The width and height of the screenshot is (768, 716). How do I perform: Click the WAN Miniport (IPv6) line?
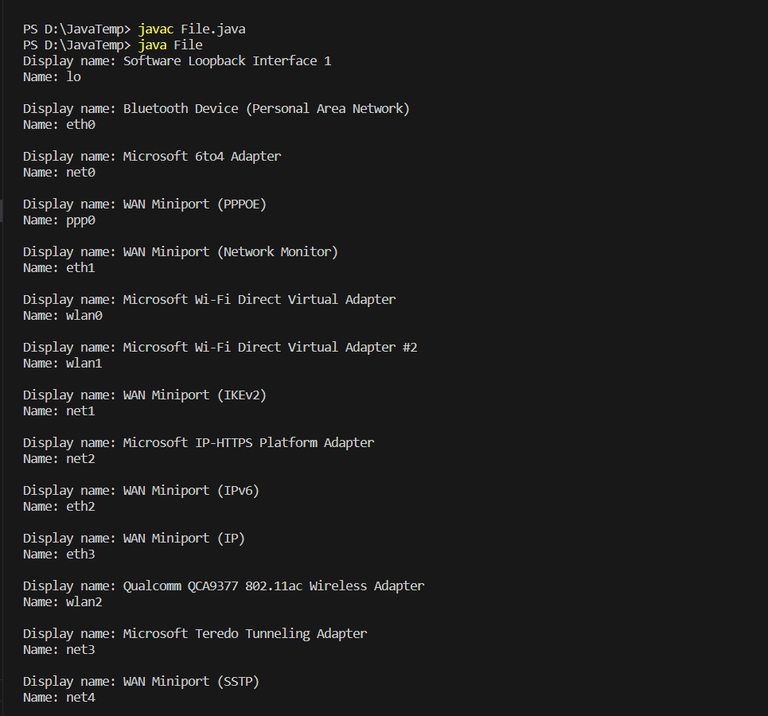point(141,490)
